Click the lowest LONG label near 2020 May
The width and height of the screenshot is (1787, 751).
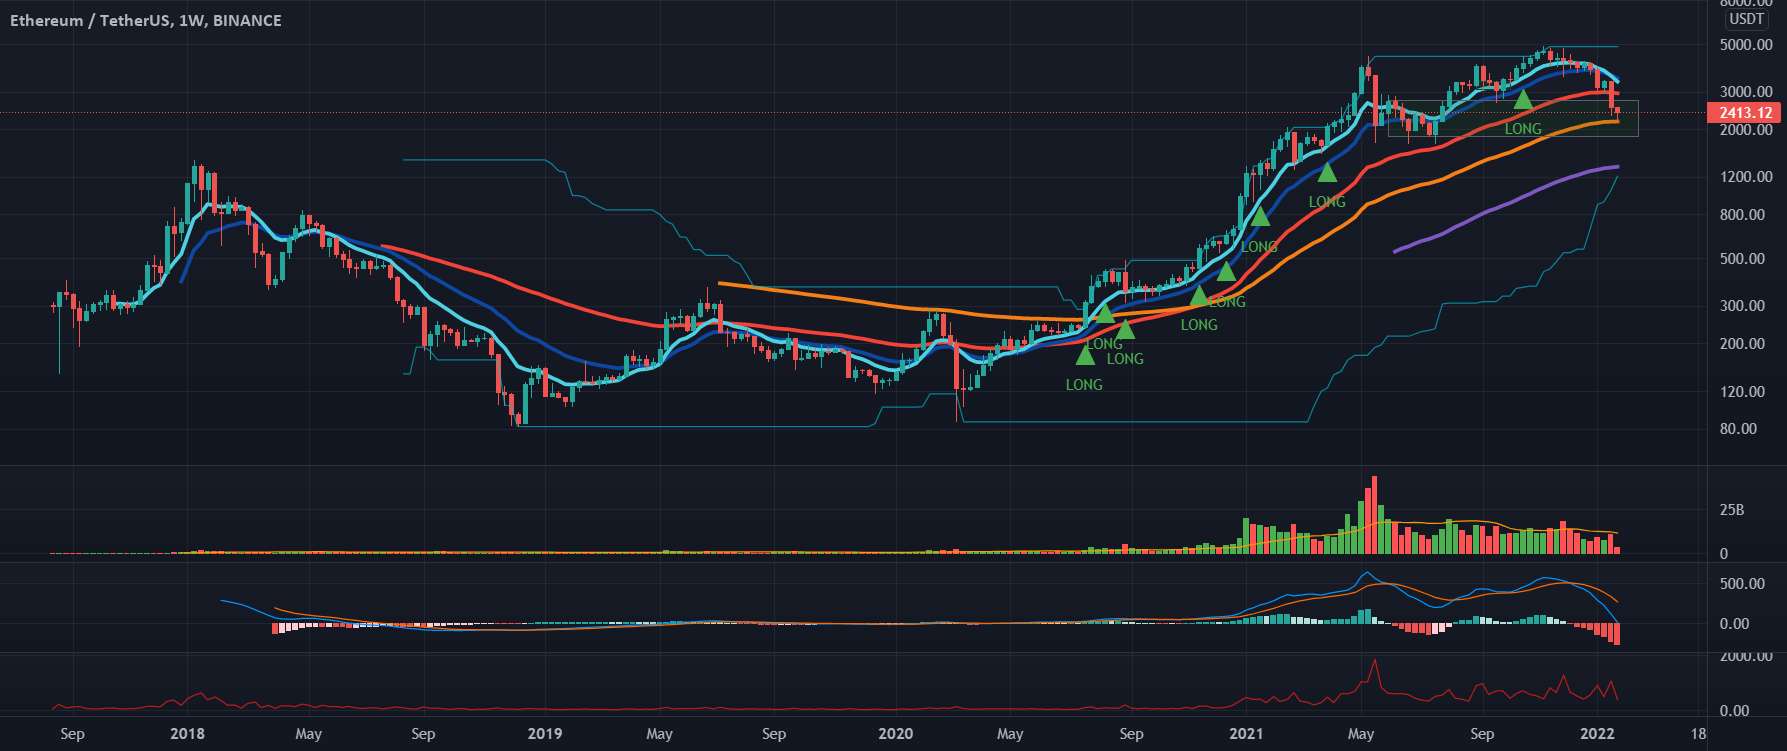point(1084,385)
